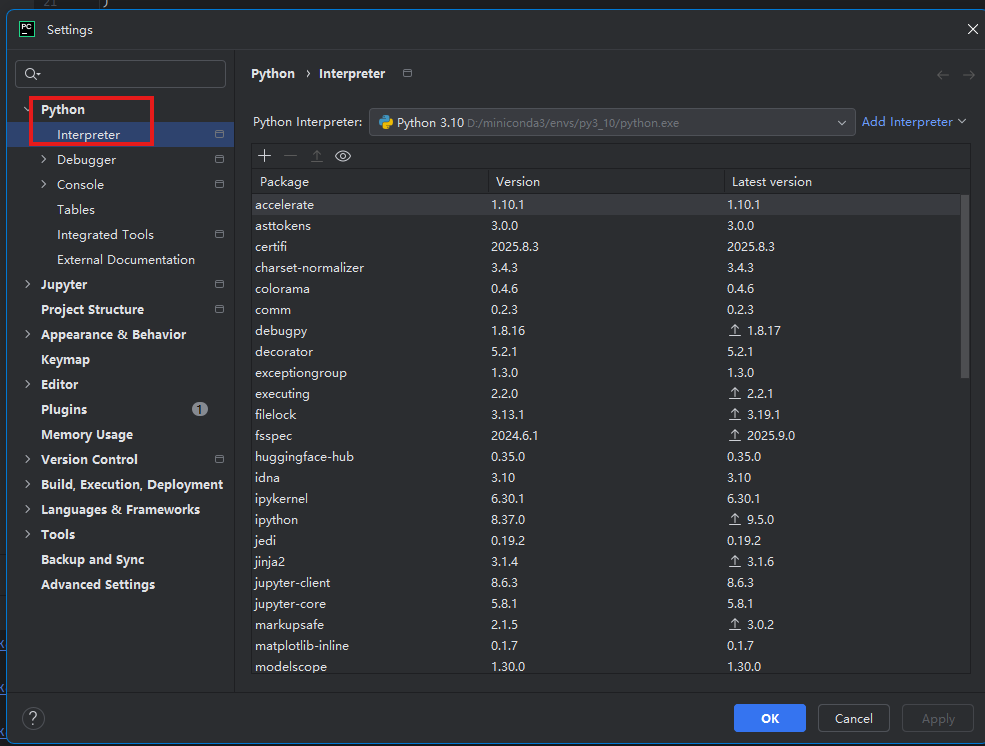Toggle show early releases eye icon

(x=343, y=156)
